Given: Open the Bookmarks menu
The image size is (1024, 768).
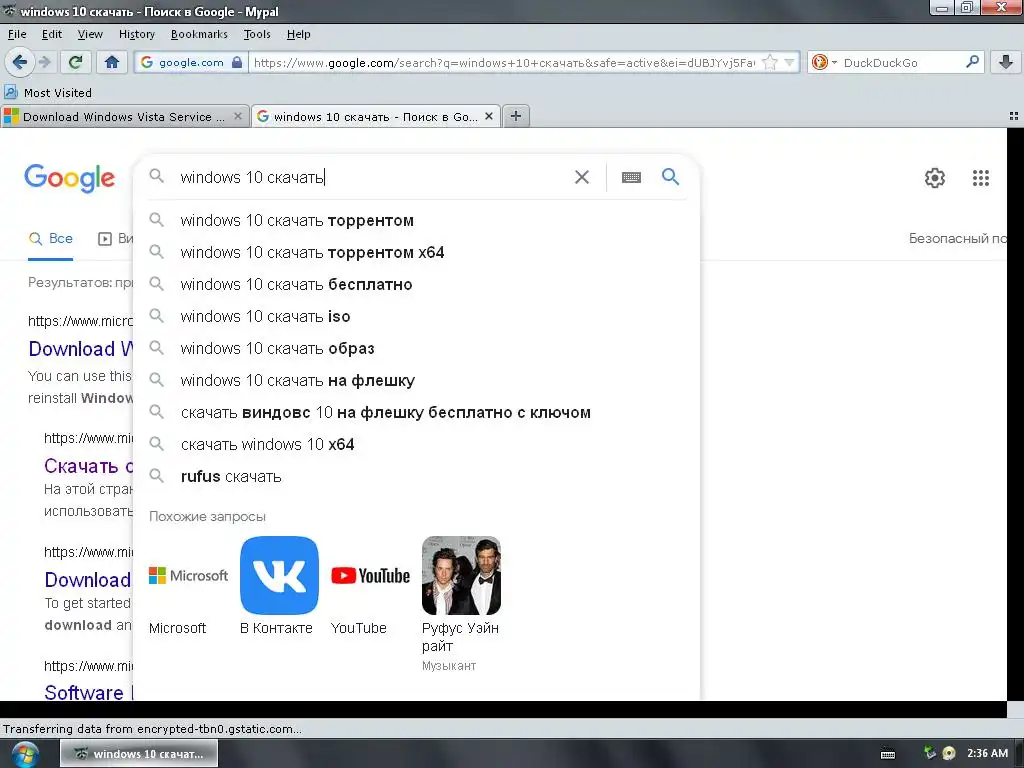Looking at the screenshot, I should (199, 34).
